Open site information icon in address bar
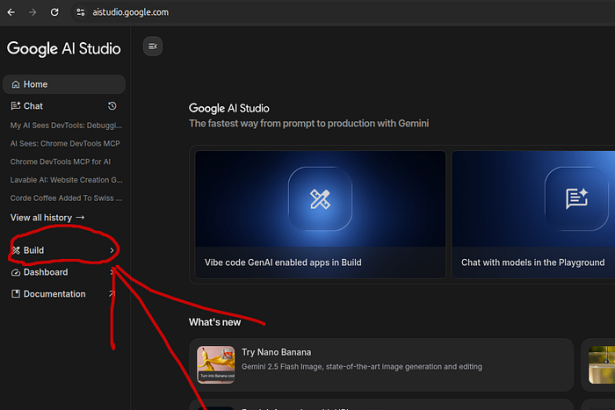 click(x=80, y=13)
